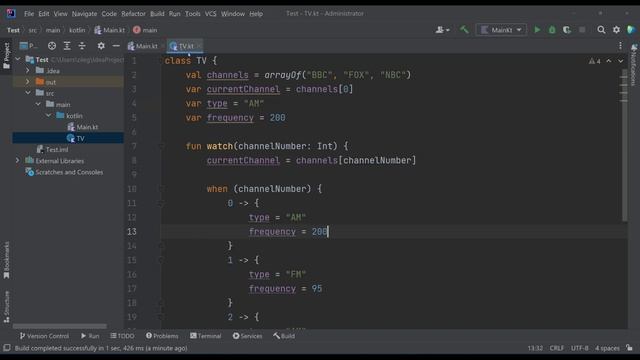This screenshot has width=640, height=360.
Task: Select Scratches and Consoles node
Action: (x=64, y=172)
